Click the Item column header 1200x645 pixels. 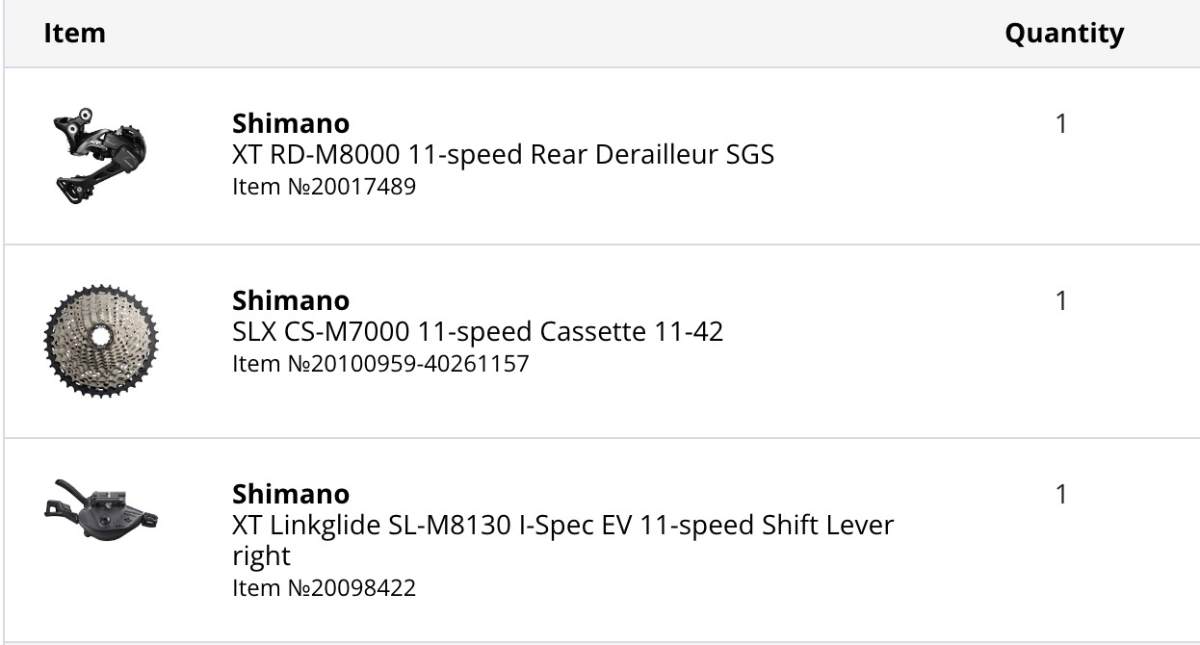74,33
